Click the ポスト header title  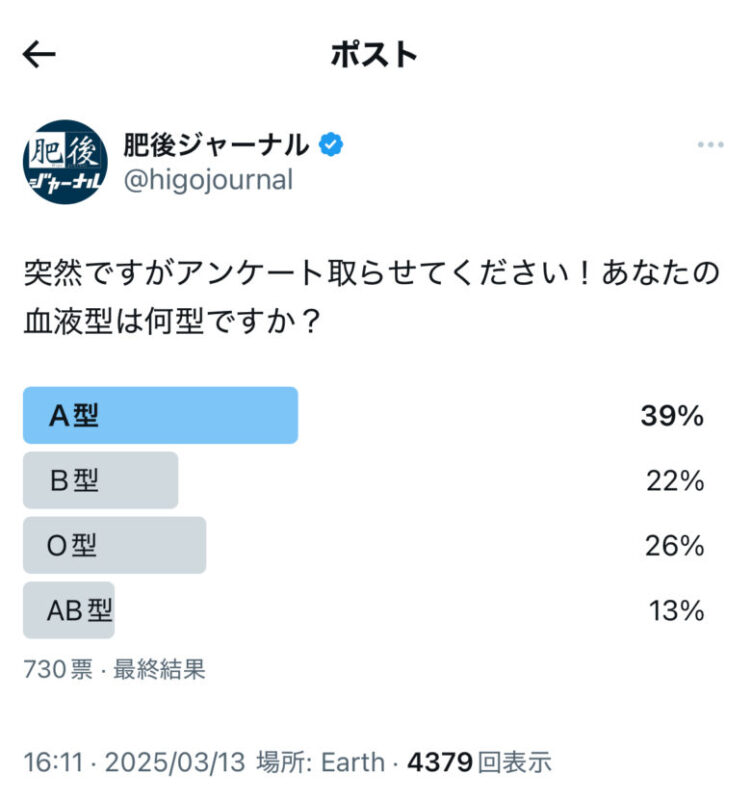click(x=374, y=54)
